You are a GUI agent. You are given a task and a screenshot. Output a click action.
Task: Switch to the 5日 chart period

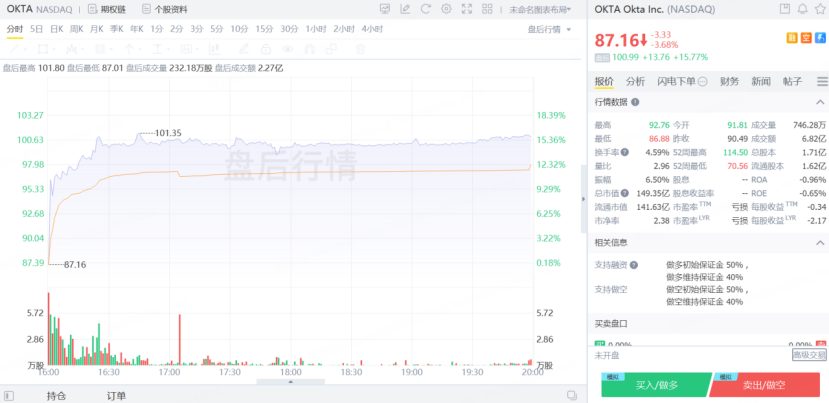(x=36, y=29)
